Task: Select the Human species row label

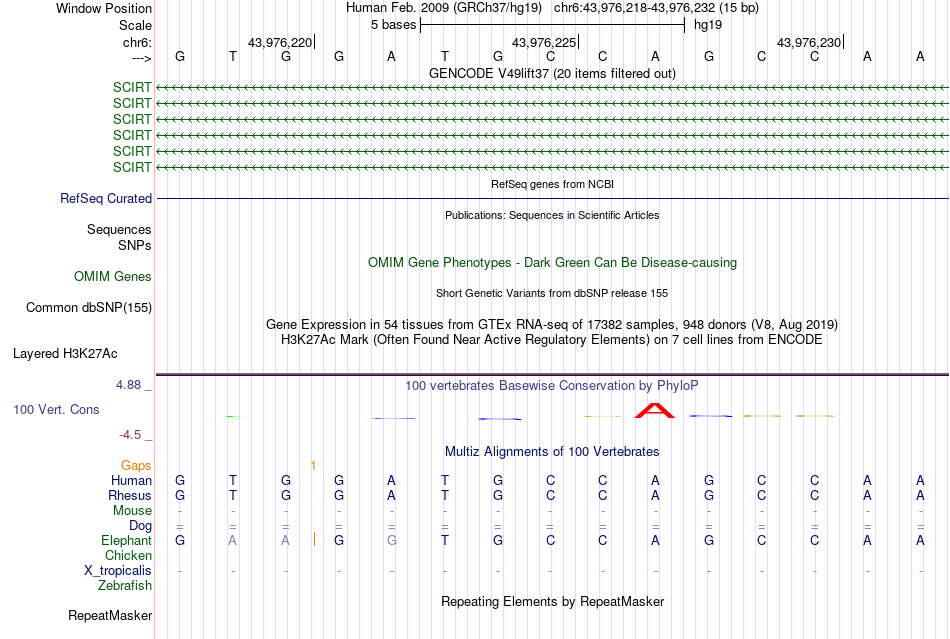Action: (131, 480)
